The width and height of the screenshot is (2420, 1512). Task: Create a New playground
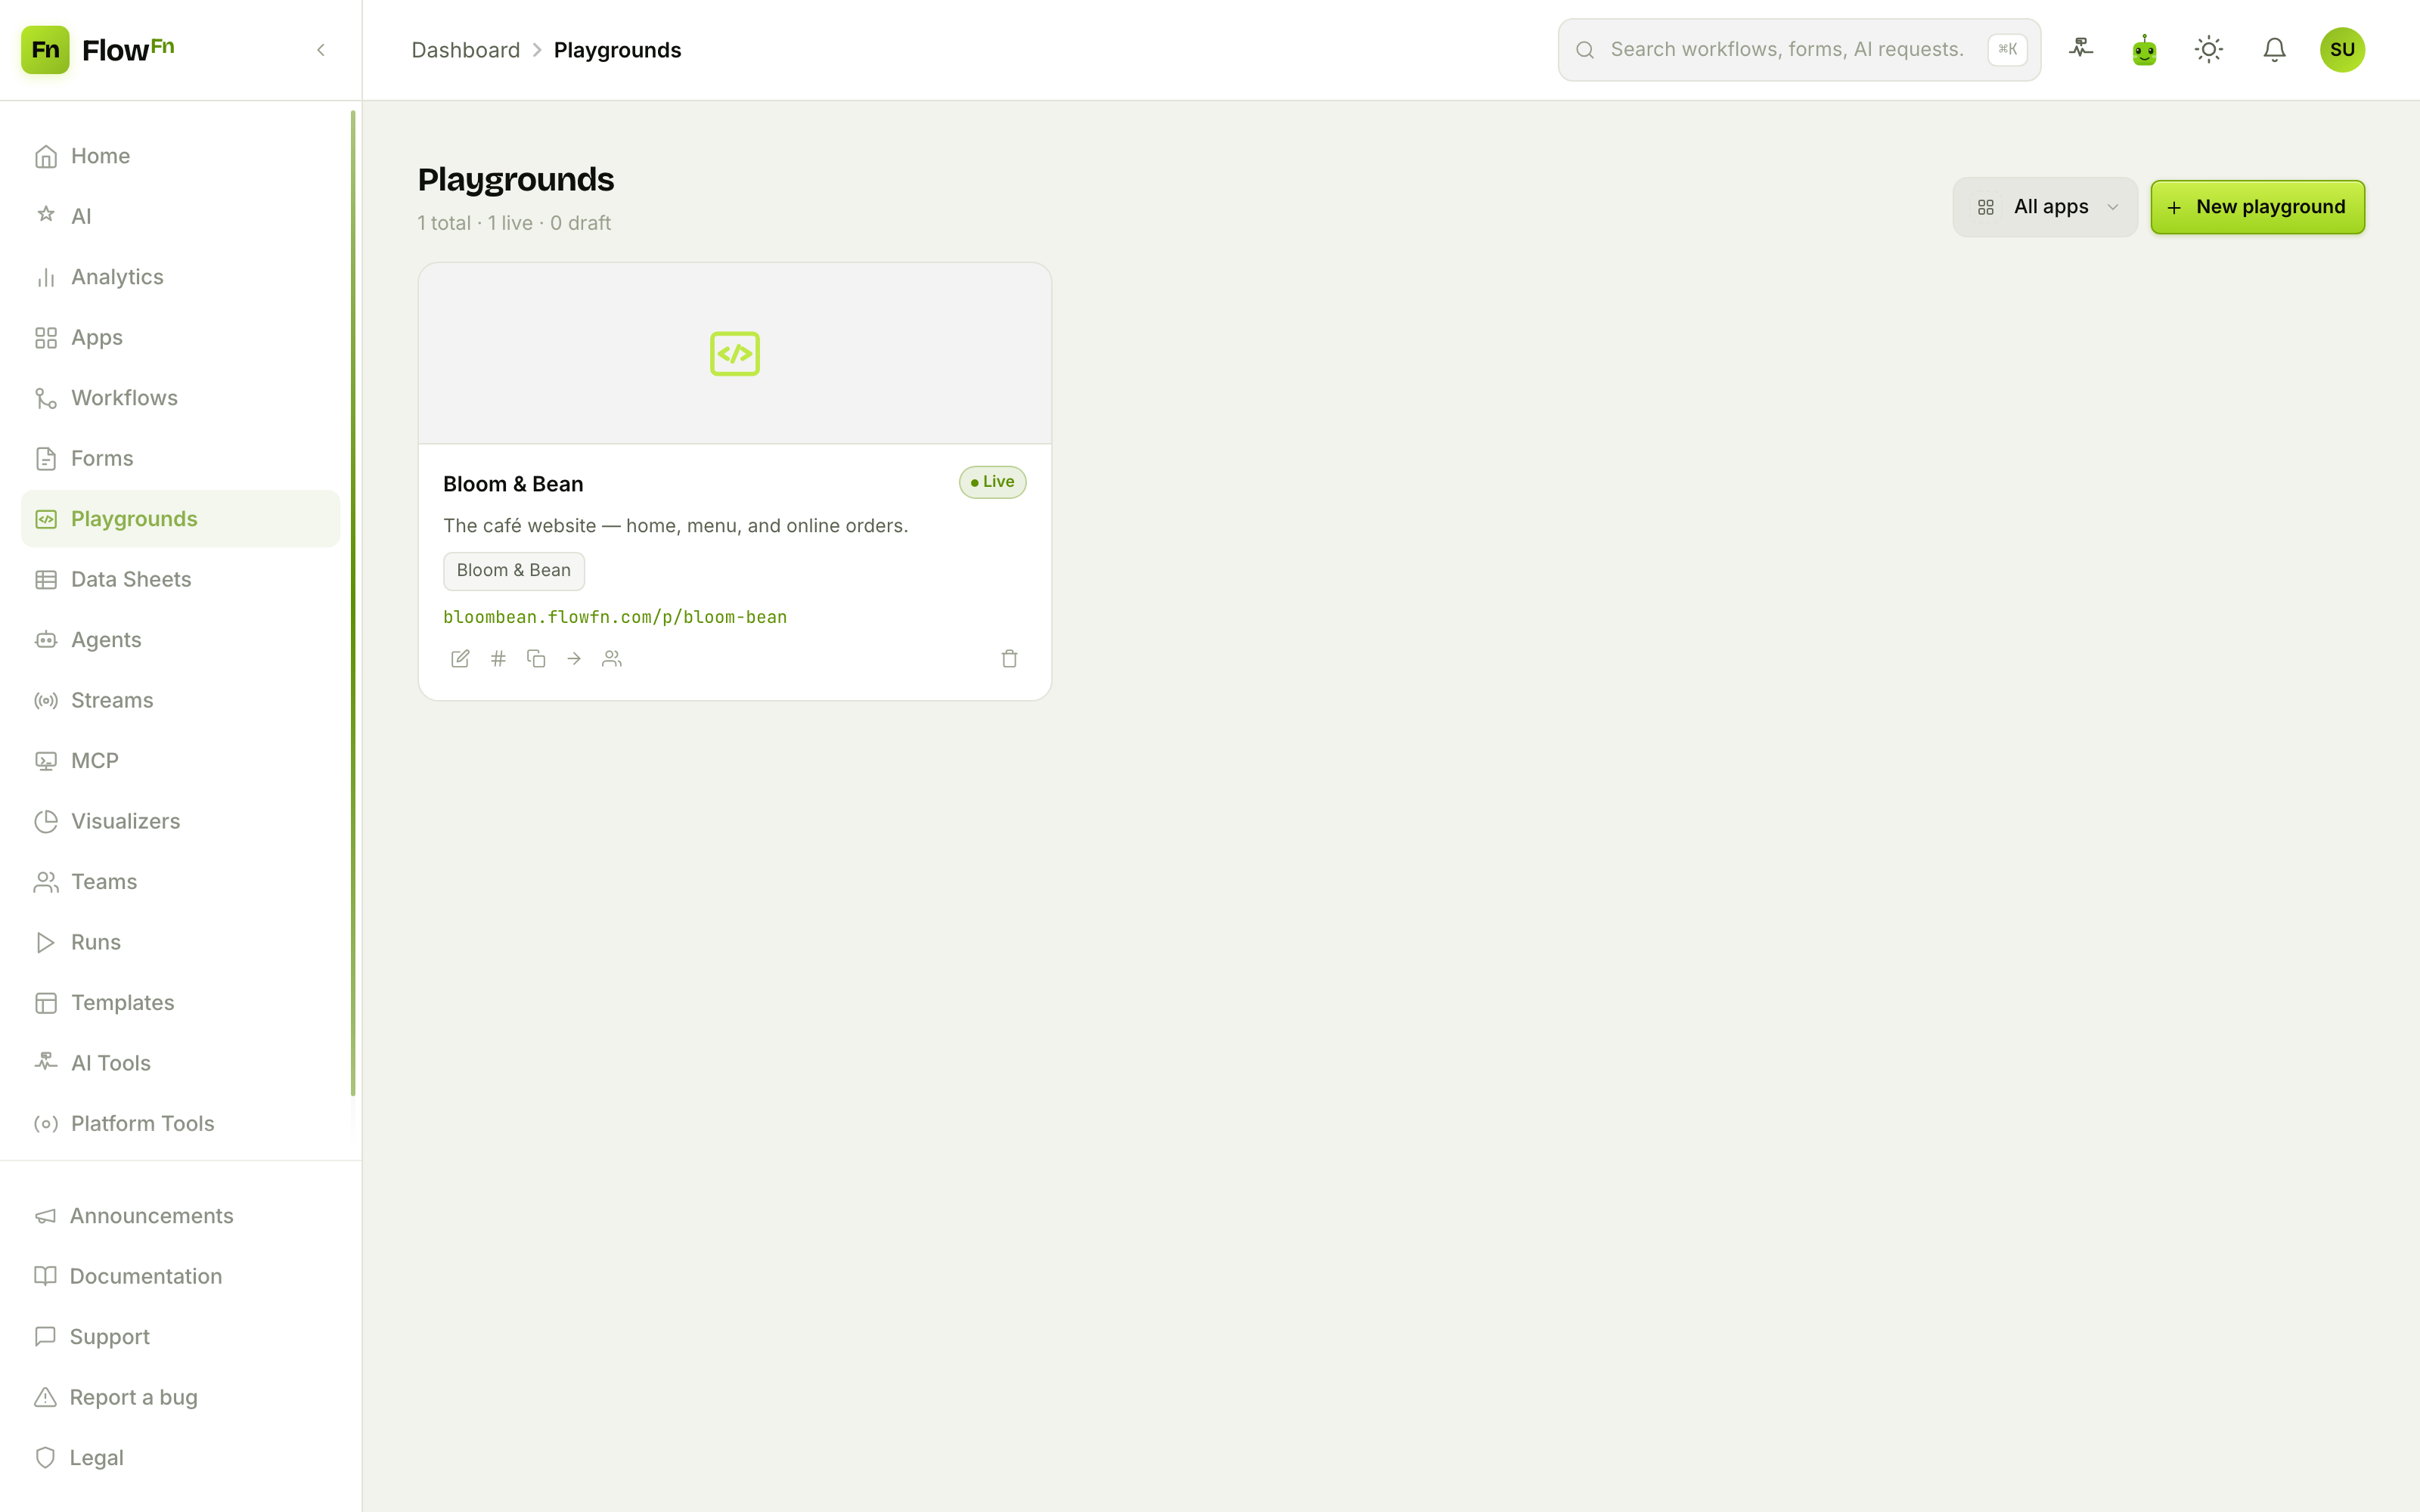2258,207
